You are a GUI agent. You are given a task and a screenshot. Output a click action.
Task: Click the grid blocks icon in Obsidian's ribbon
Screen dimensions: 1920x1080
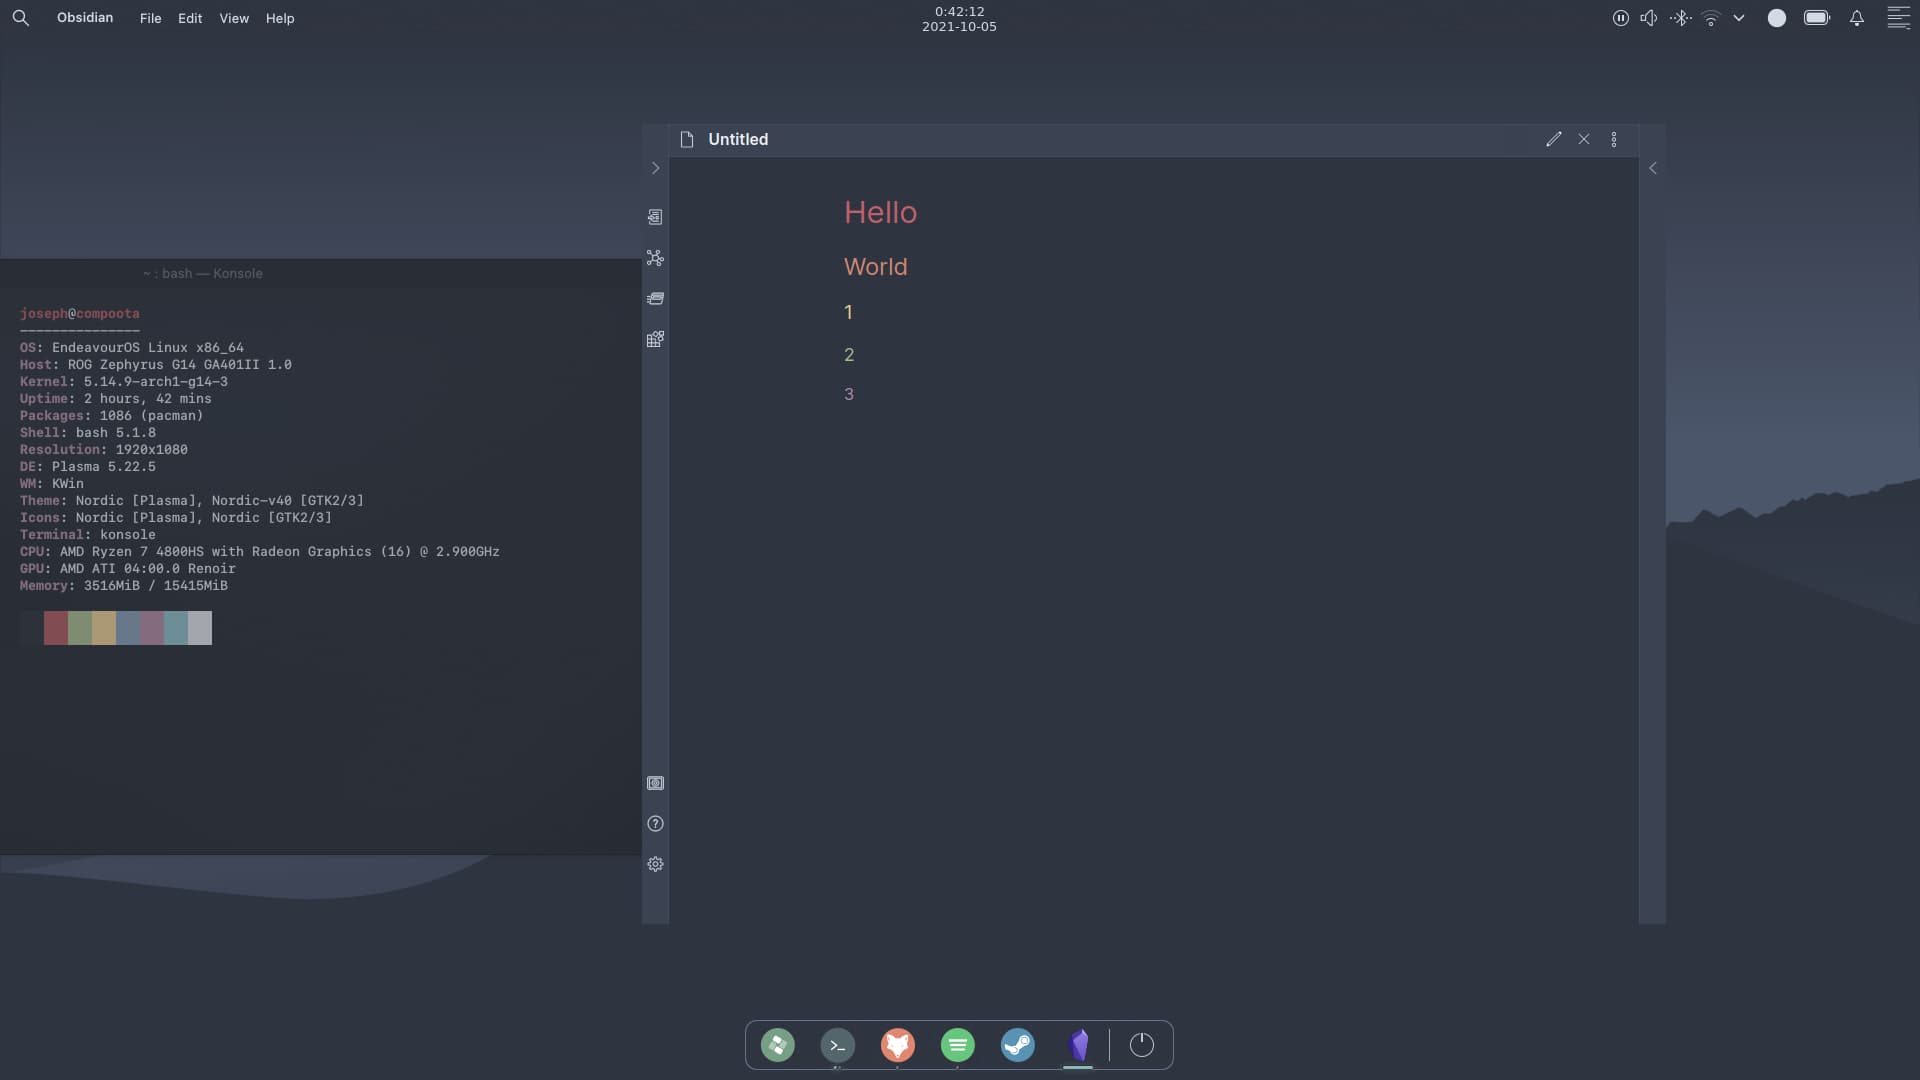click(x=655, y=340)
